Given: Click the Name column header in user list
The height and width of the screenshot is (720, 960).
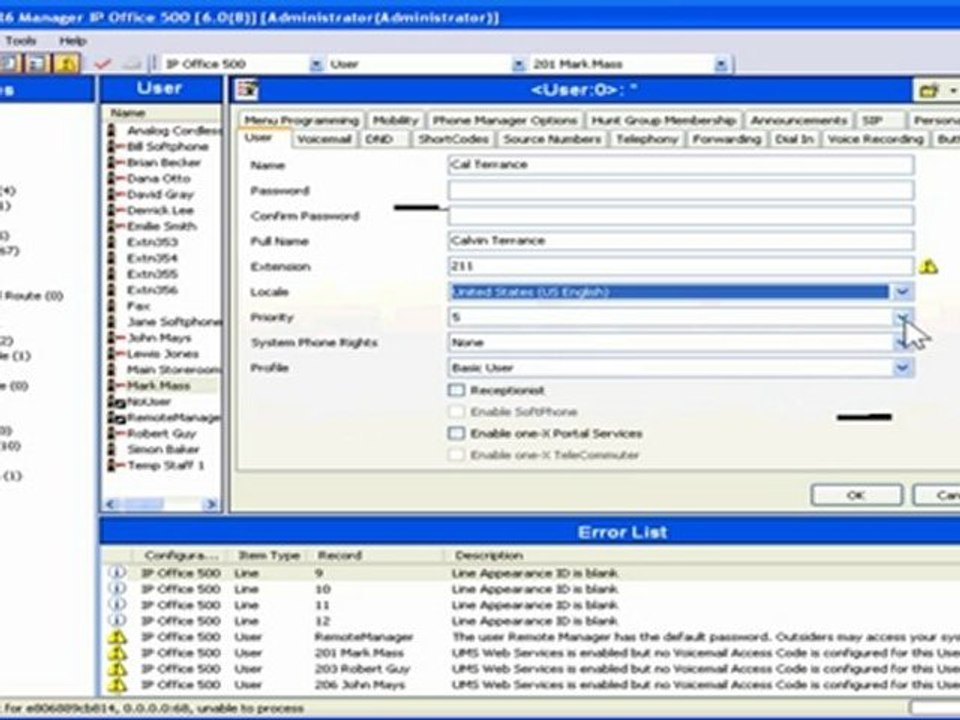Looking at the screenshot, I should [x=162, y=113].
